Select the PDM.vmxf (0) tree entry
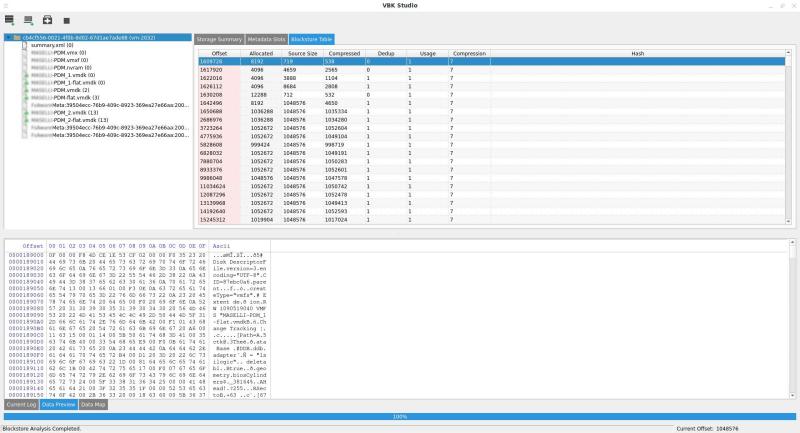Image resolution: width=800 pixels, height=433 pixels. coord(59,60)
